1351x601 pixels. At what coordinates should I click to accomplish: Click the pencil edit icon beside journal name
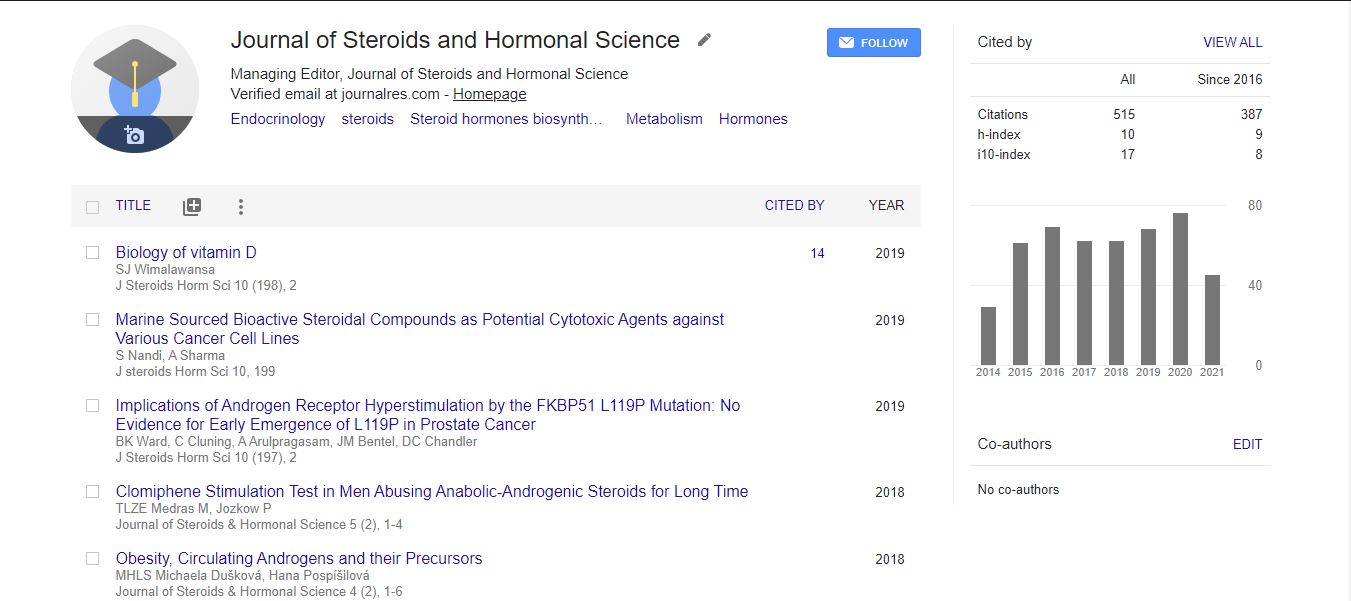704,40
